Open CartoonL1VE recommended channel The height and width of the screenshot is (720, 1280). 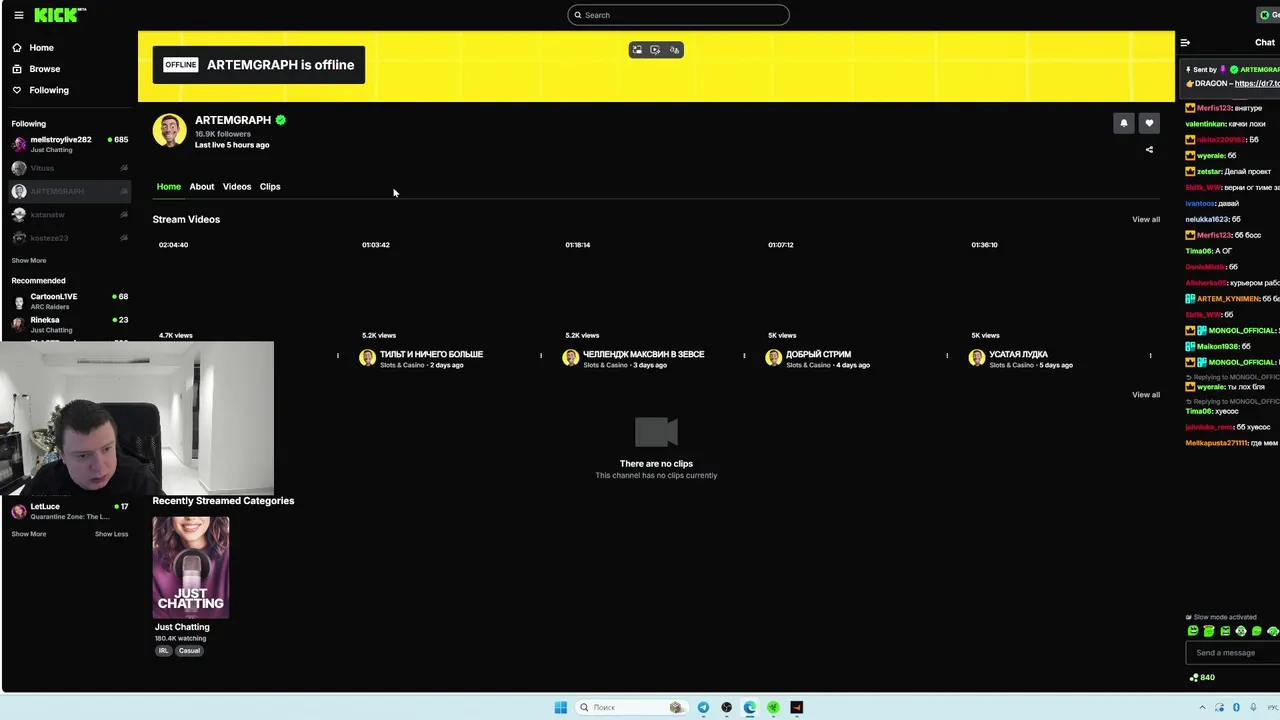coord(69,301)
